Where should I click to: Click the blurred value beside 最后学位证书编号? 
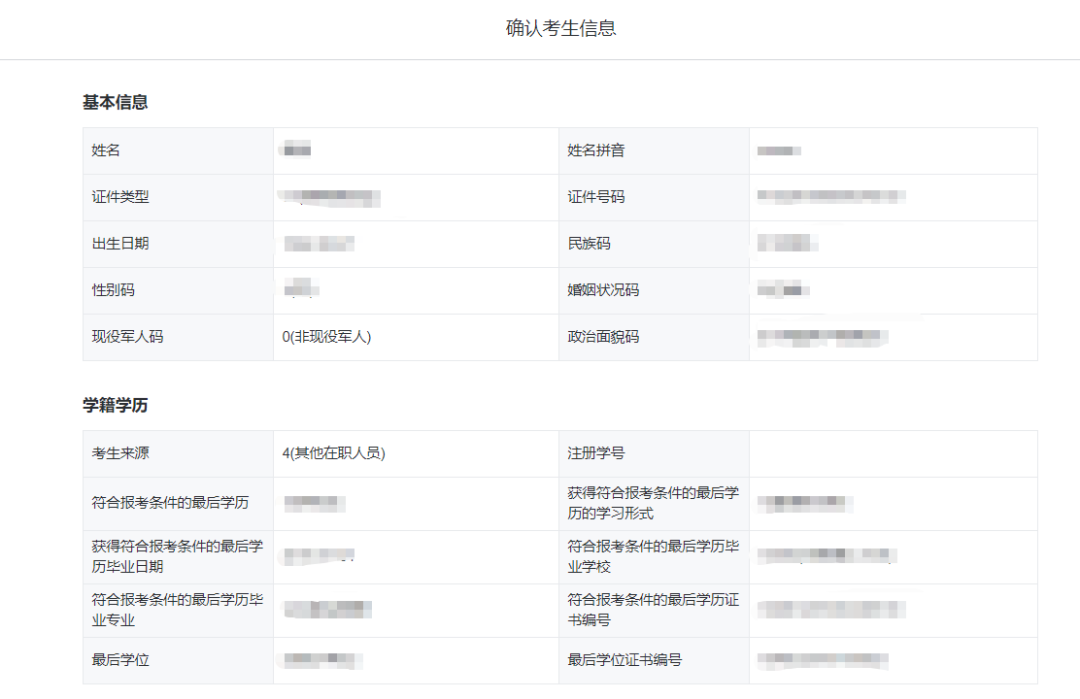[x=822, y=660]
